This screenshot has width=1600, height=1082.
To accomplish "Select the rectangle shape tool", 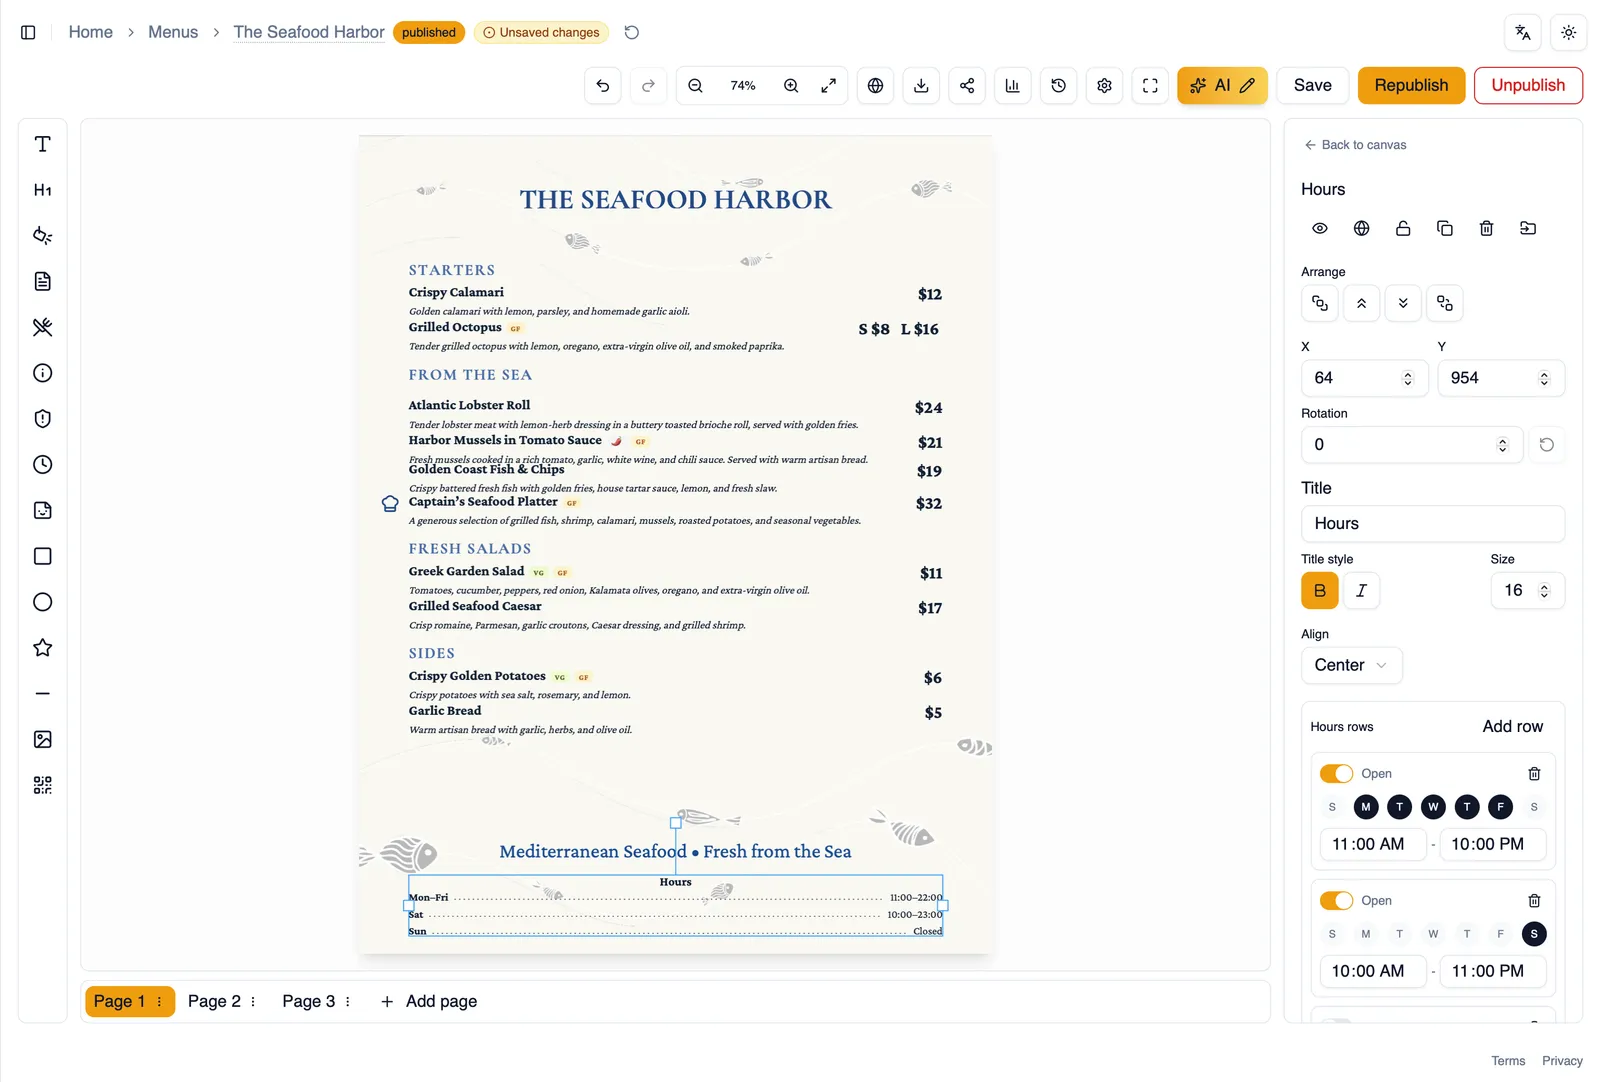I will coord(42,556).
